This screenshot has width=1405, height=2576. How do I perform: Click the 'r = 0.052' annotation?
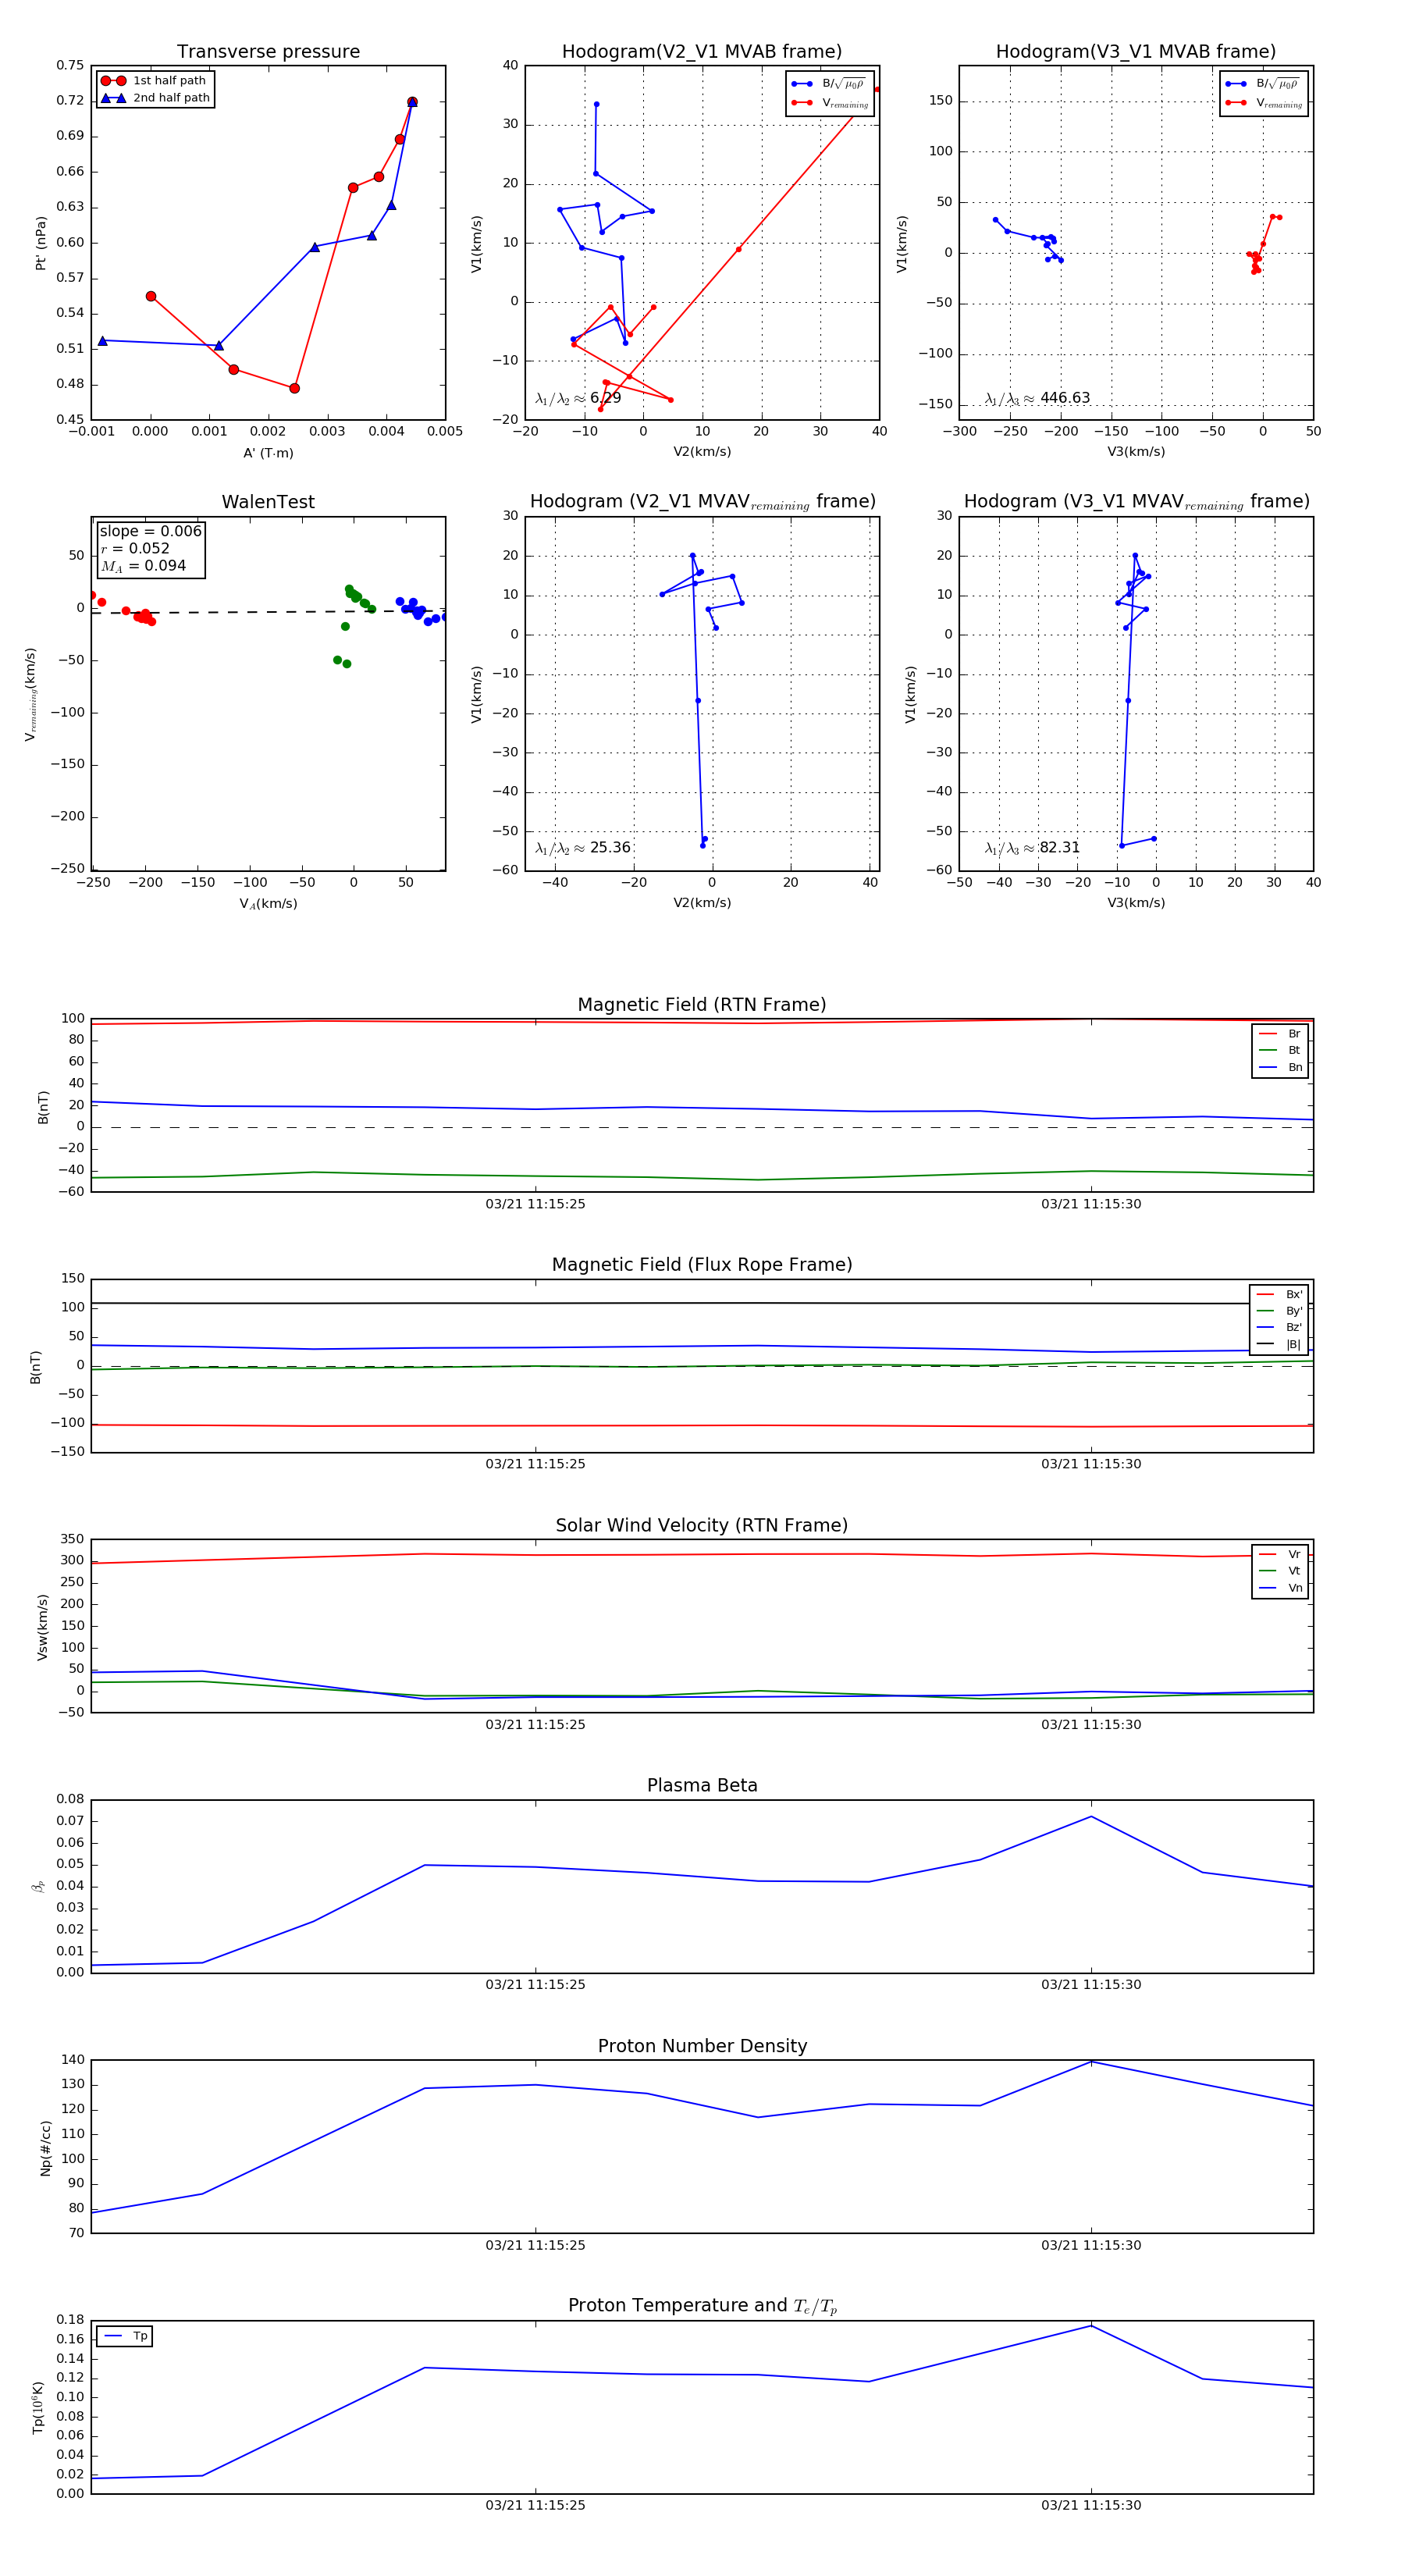[x=135, y=549]
